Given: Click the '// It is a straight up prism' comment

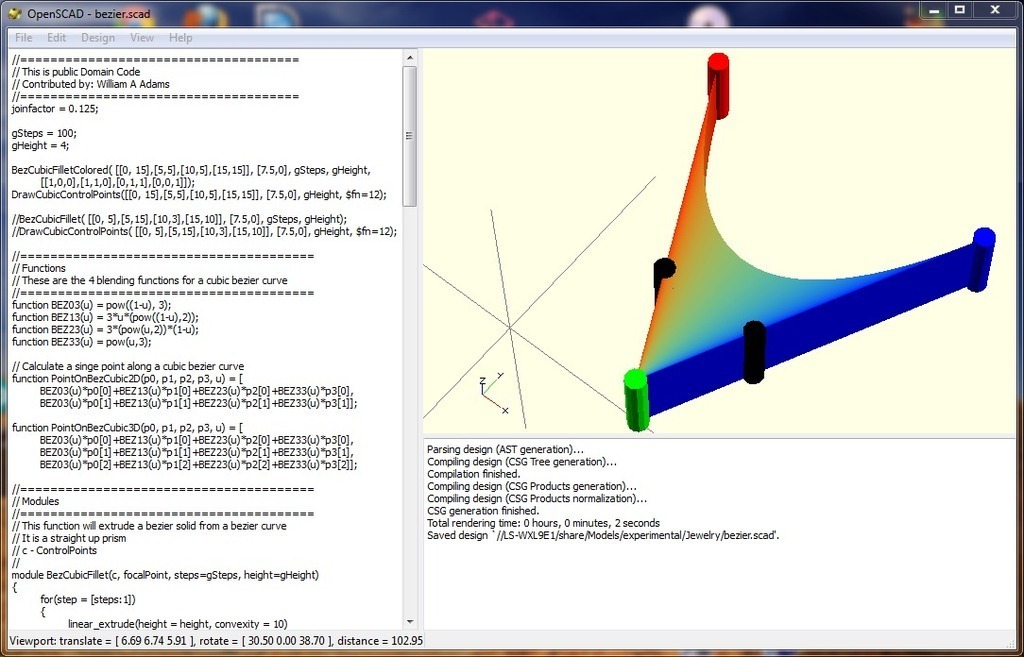Looking at the screenshot, I should point(69,539).
